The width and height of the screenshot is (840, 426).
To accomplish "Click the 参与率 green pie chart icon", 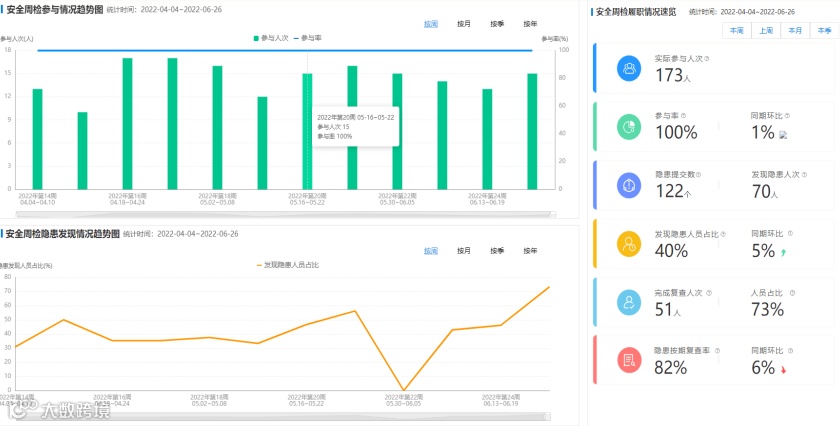I will pos(629,127).
